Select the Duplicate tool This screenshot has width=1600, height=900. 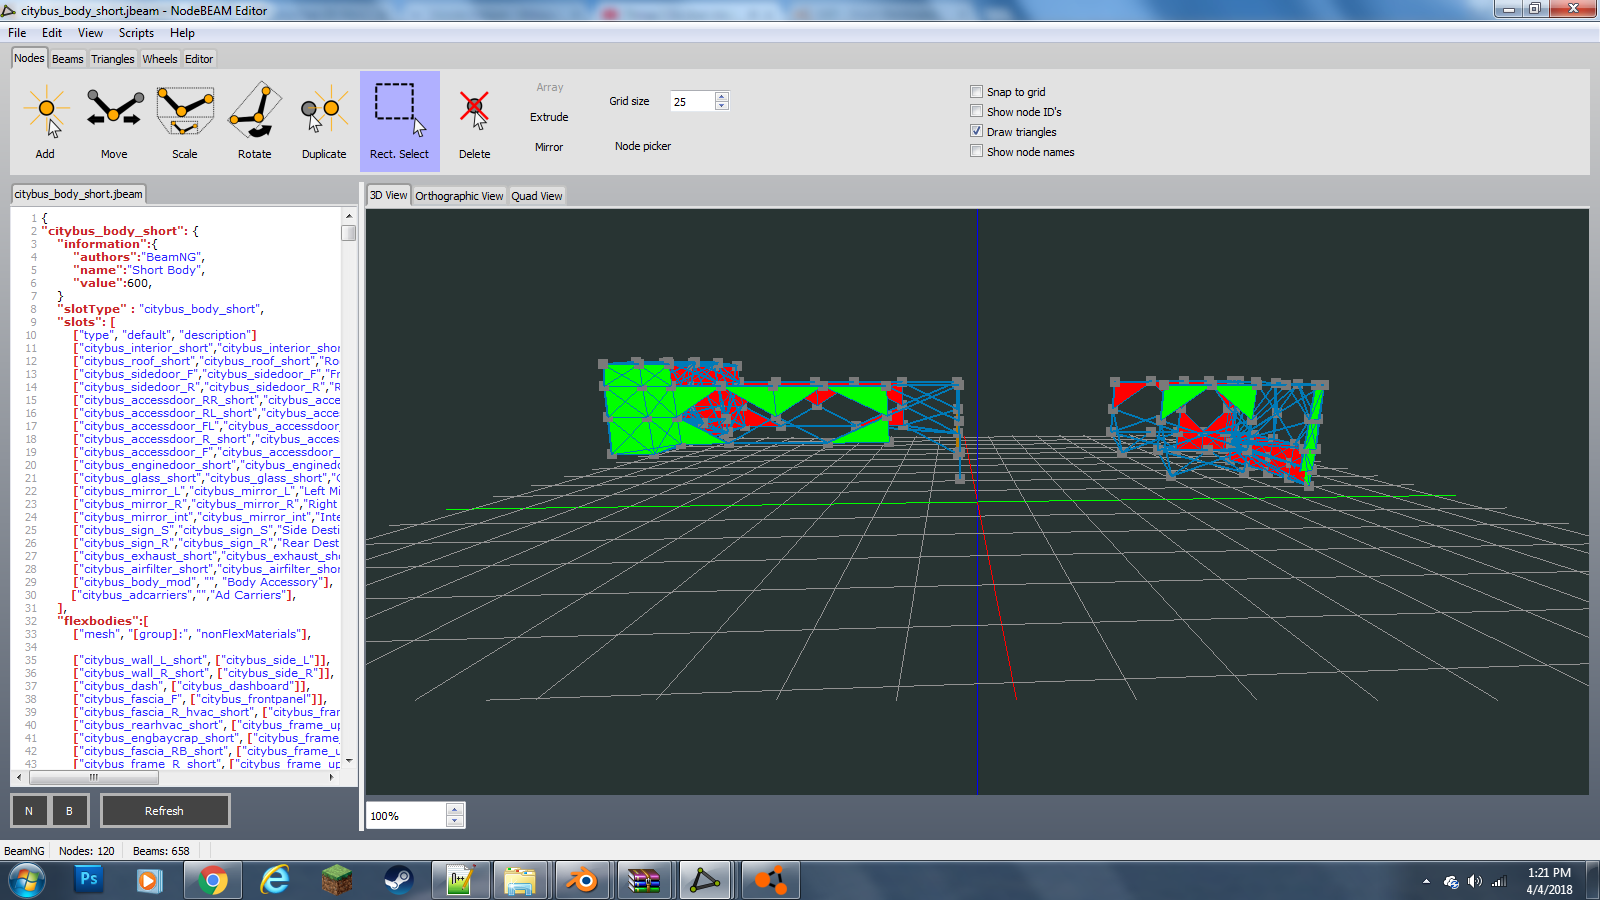324,121
